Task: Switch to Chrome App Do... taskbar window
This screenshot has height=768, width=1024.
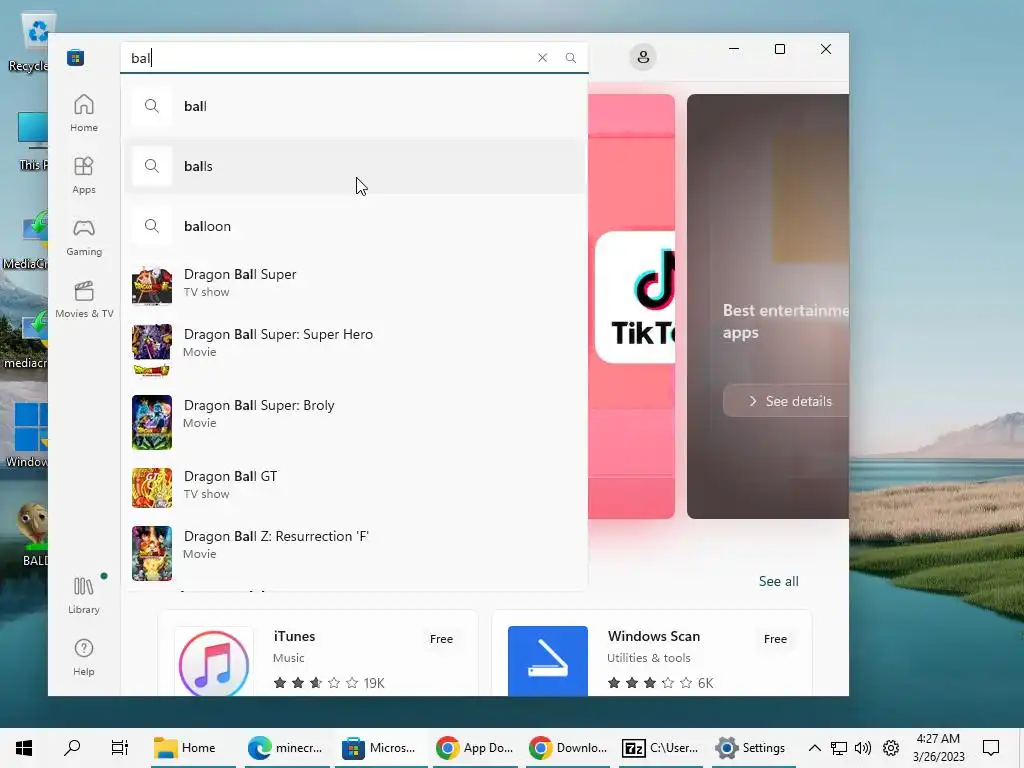Action: 475,748
